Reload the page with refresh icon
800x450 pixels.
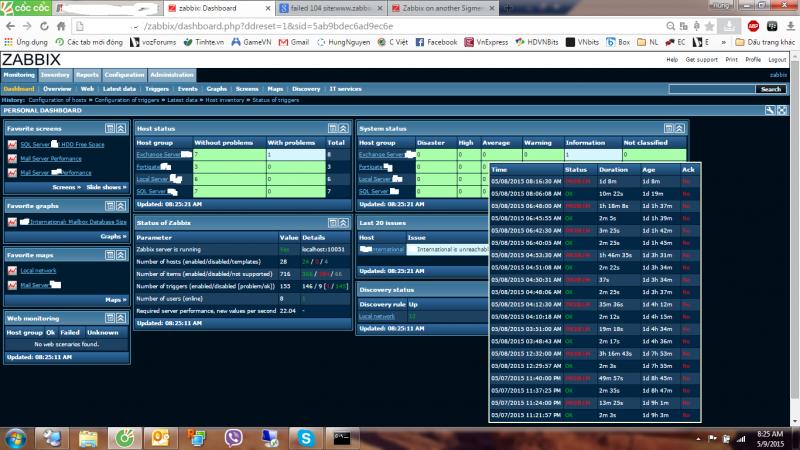(x=44, y=26)
